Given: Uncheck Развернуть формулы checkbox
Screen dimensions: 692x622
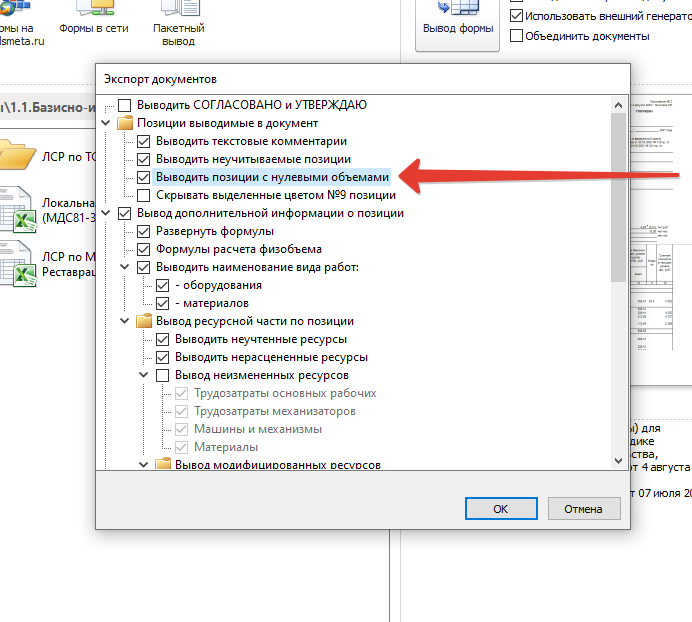Looking at the screenshot, I should click(143, 231).
